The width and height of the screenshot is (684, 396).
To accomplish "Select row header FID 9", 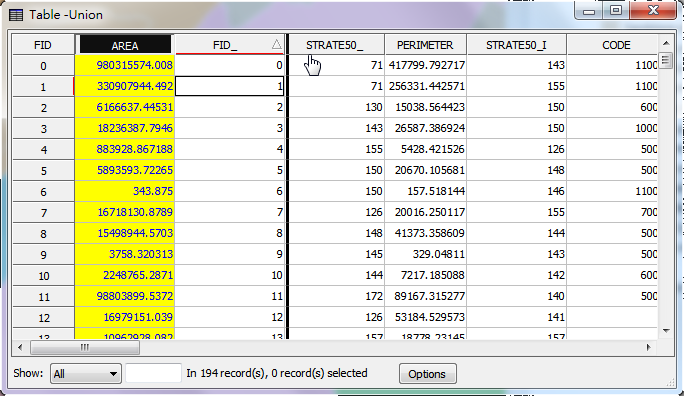I will 43,254.
